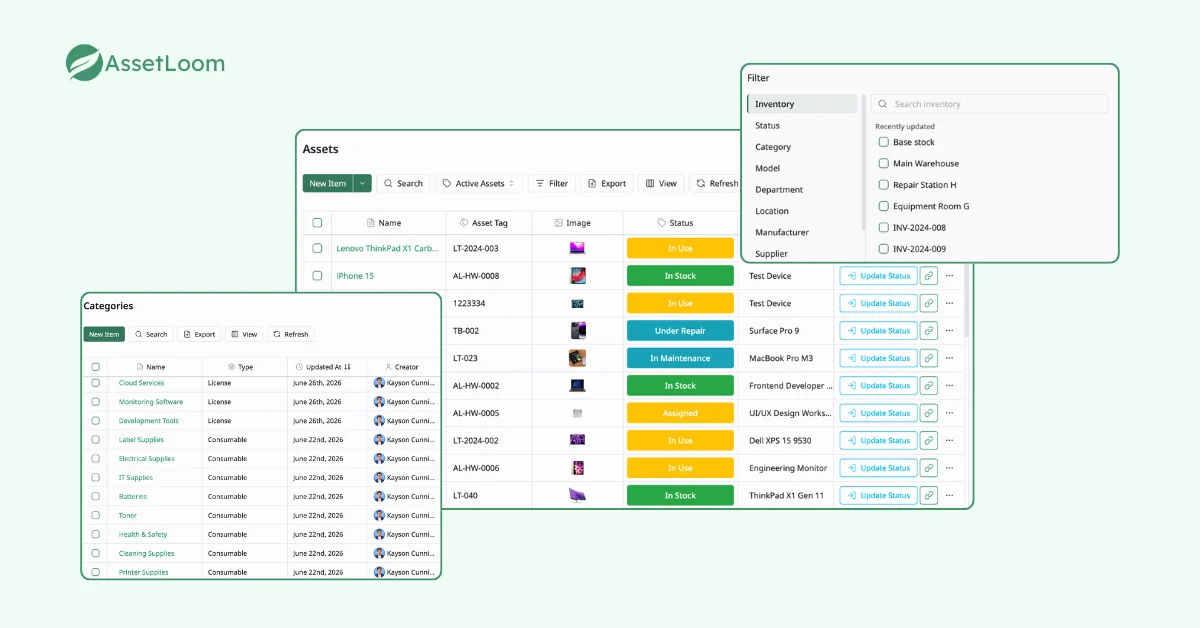Open more options for MacBook Pro M3 row
1200x628 pixels.
[x=950, y=358]
